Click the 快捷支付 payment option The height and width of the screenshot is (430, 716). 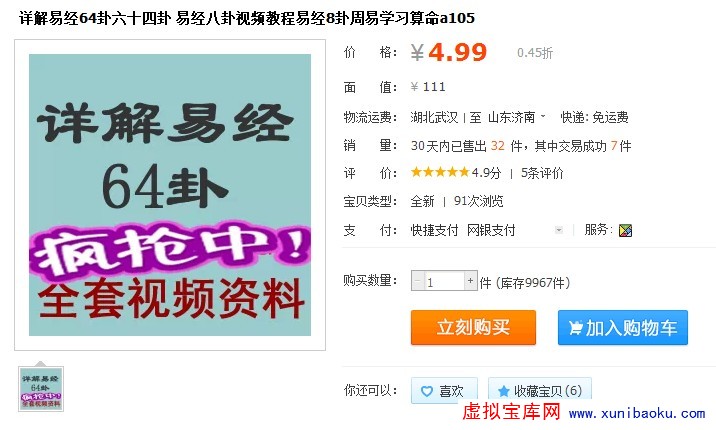434,230
